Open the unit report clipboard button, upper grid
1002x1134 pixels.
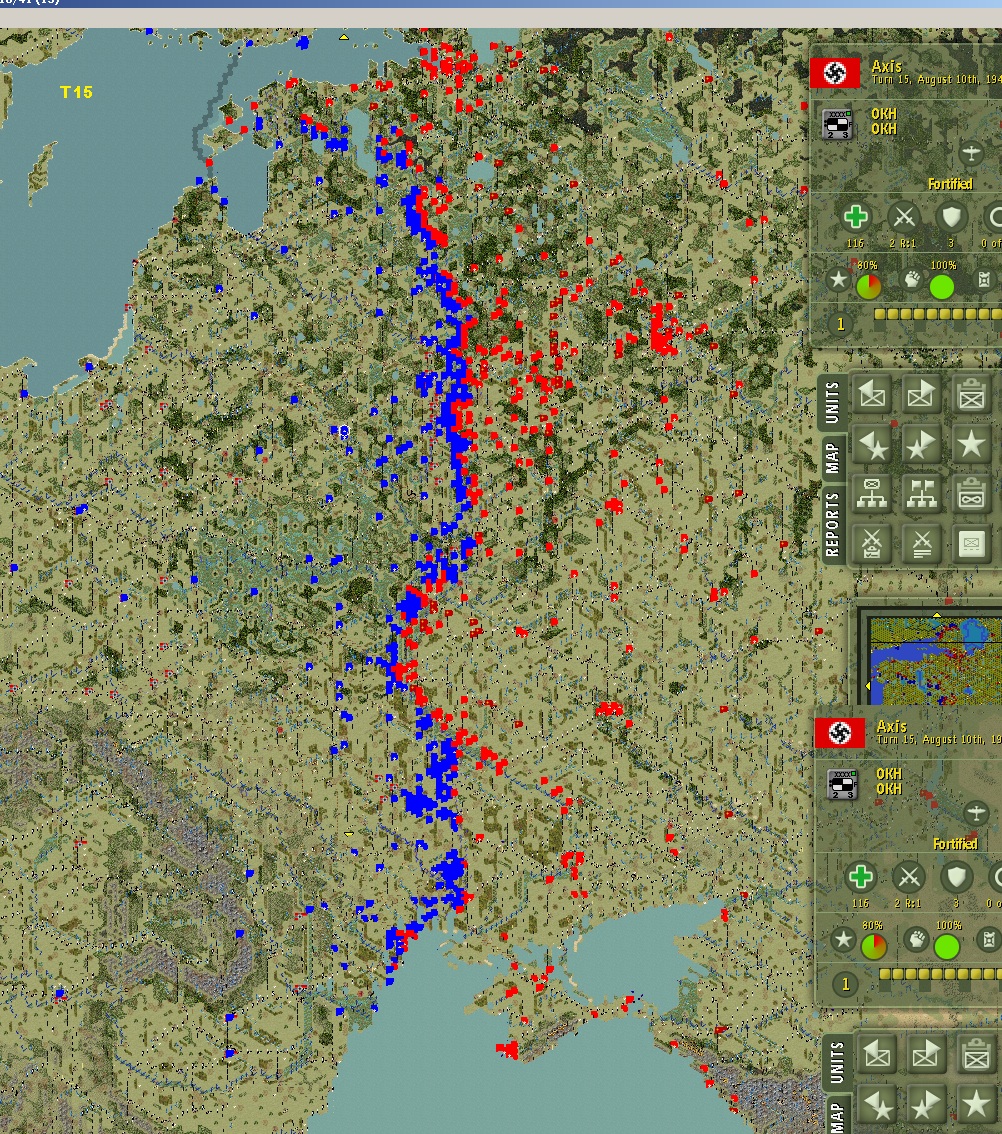click(971, 395)
